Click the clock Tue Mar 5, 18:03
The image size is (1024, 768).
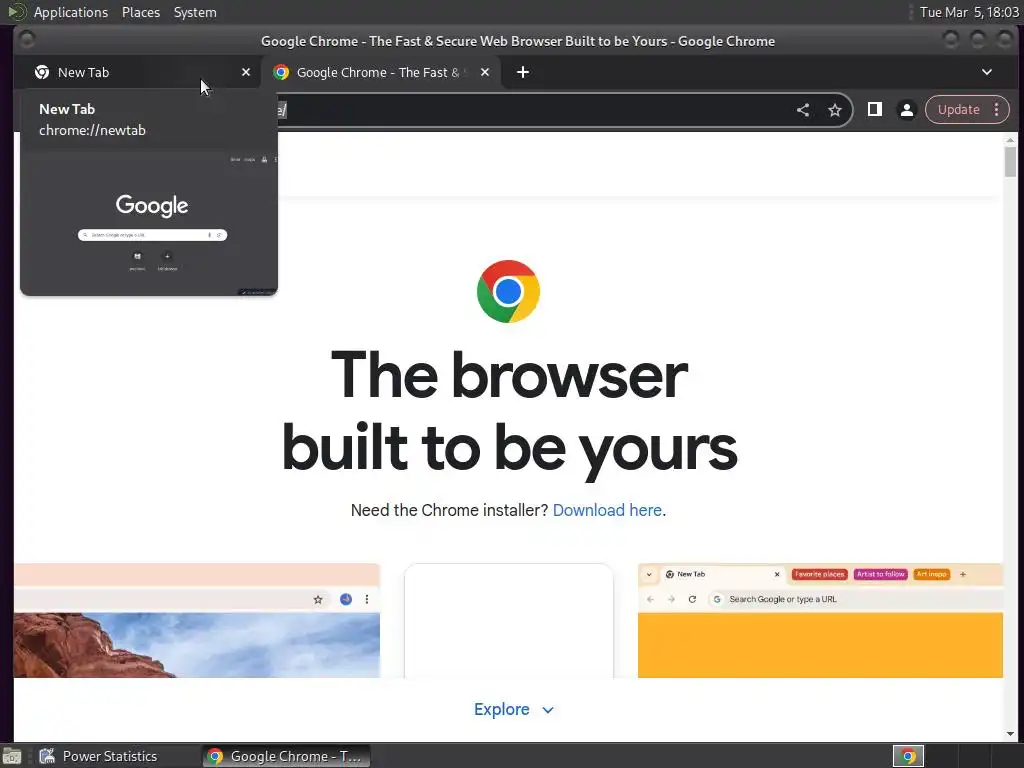(x=969, y=12)
